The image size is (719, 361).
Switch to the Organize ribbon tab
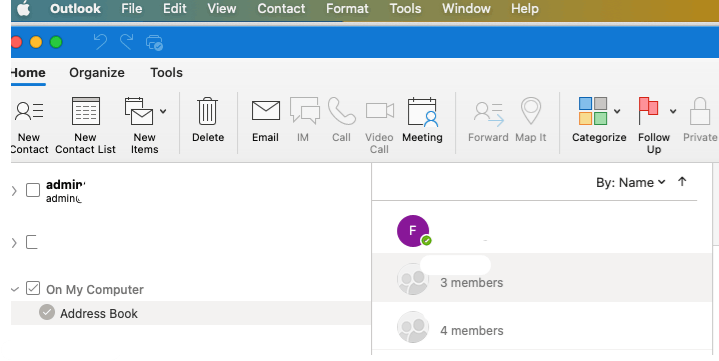97,72
